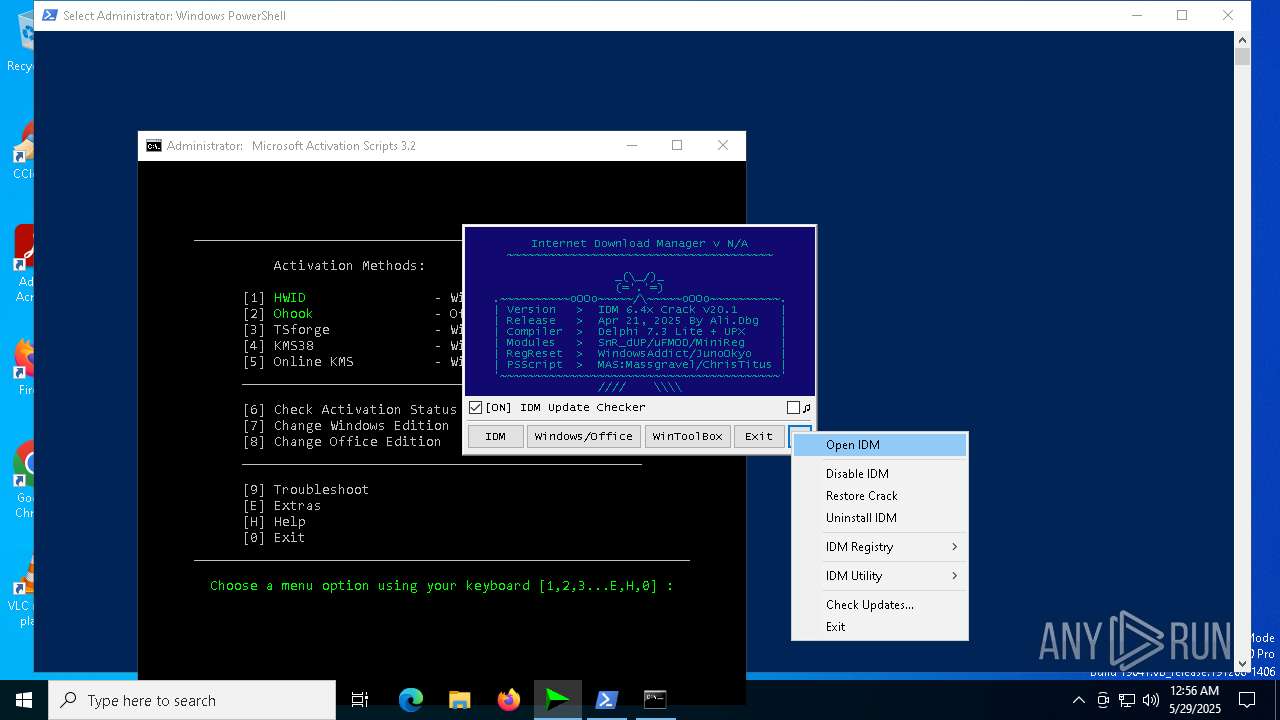Click the [H] Help text

pyautogui.click(x=274, y=522)
